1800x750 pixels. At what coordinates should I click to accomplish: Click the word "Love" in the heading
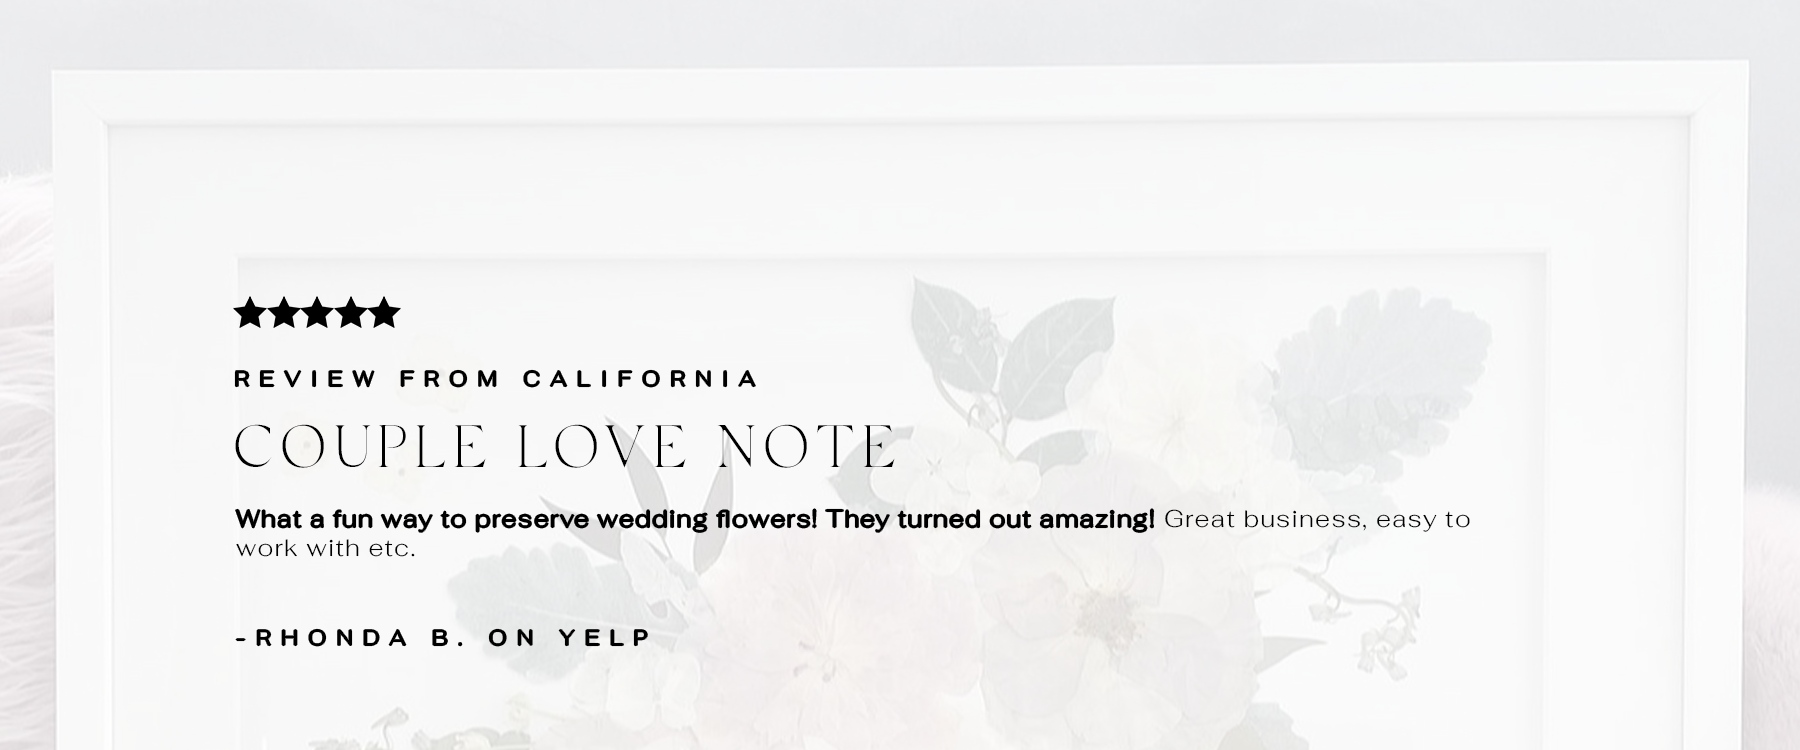tap(602, 447)
